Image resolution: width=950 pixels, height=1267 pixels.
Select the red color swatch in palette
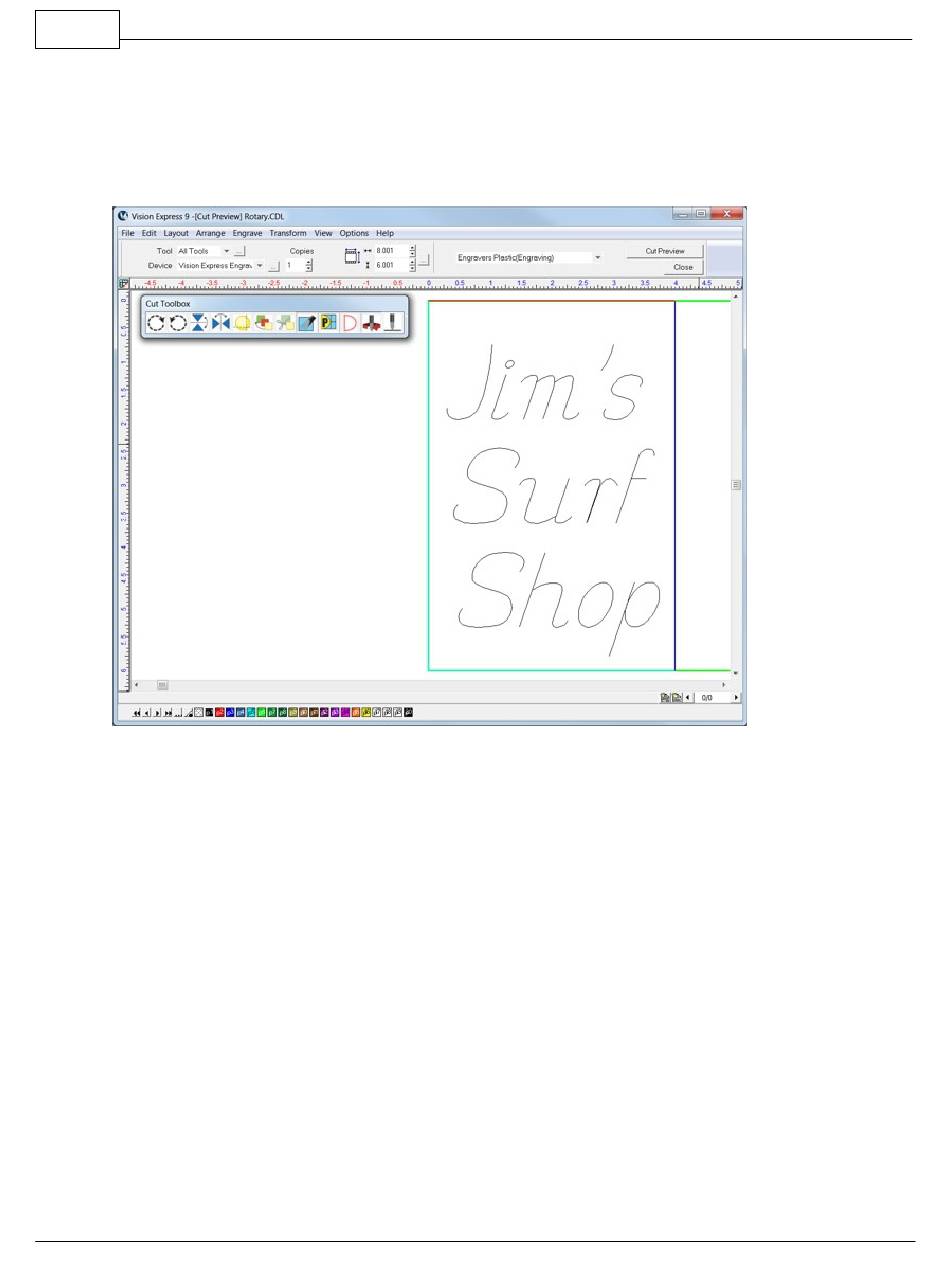[x=220, y=713]
